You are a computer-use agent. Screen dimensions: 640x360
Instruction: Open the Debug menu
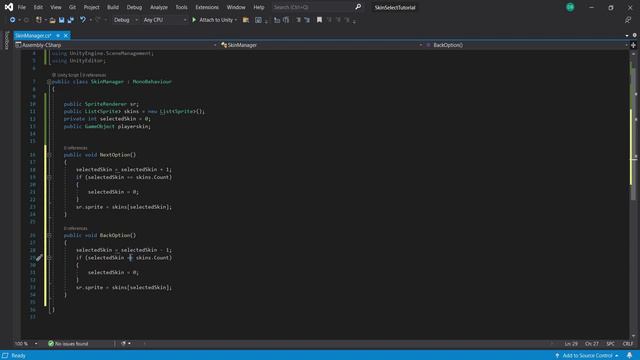point(134,7)
